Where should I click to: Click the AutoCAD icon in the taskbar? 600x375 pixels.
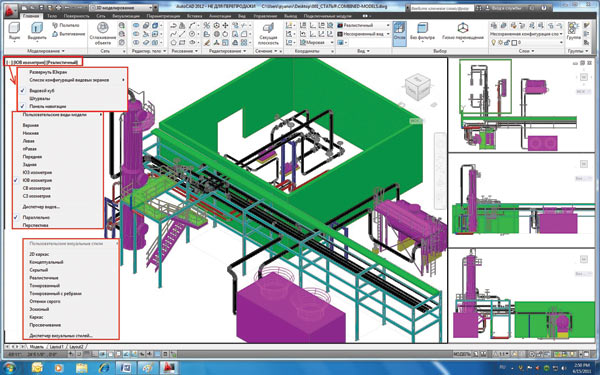tap(169, 368)
